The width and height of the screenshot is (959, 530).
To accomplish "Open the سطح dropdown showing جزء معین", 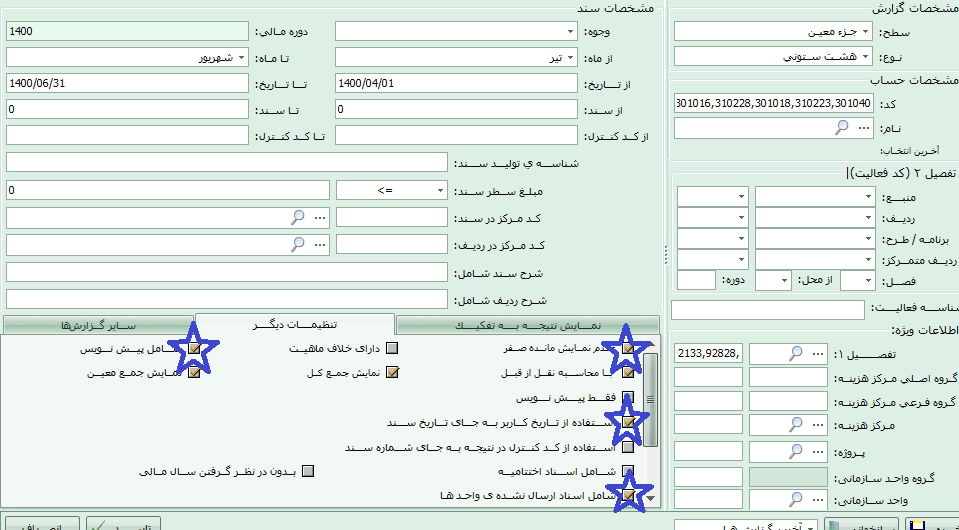I will [774, 31].
